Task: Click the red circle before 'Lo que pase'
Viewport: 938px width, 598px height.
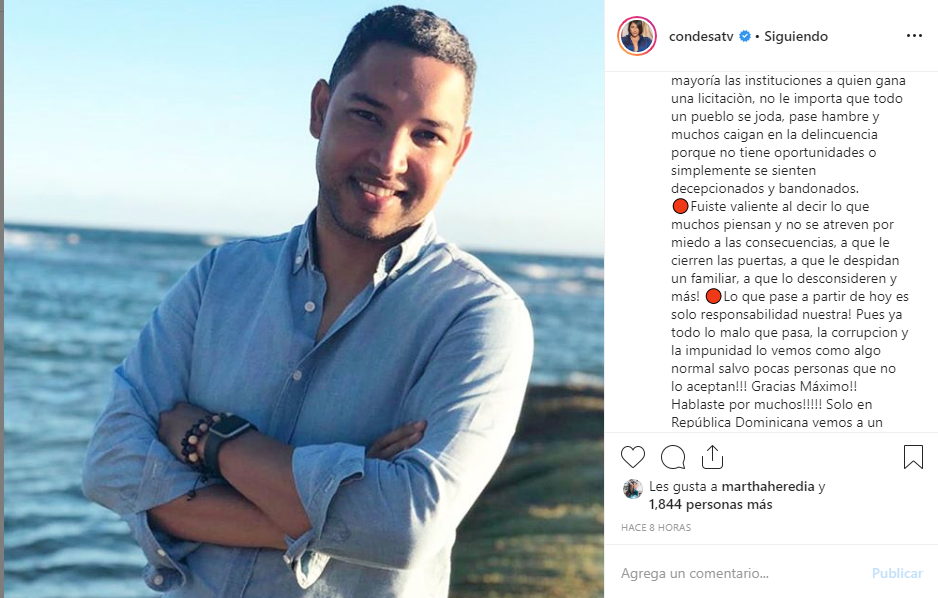Action: point(713,297)
